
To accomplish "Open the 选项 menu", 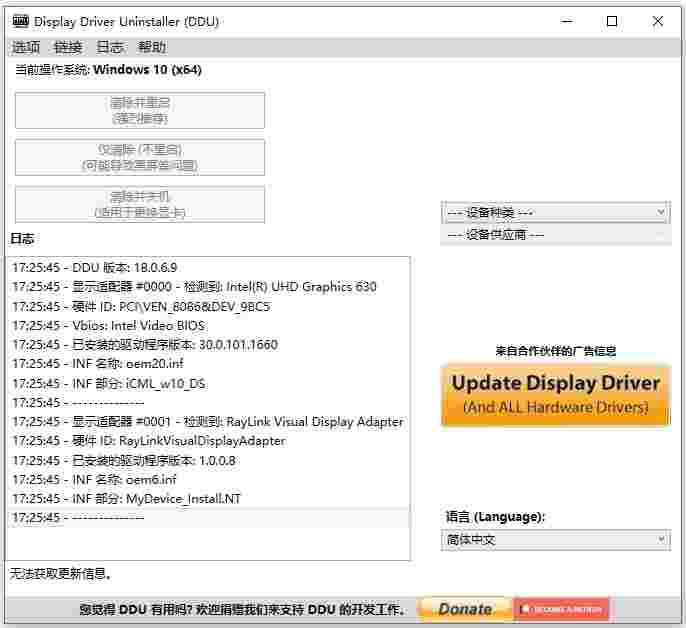I will click(26, 47).
